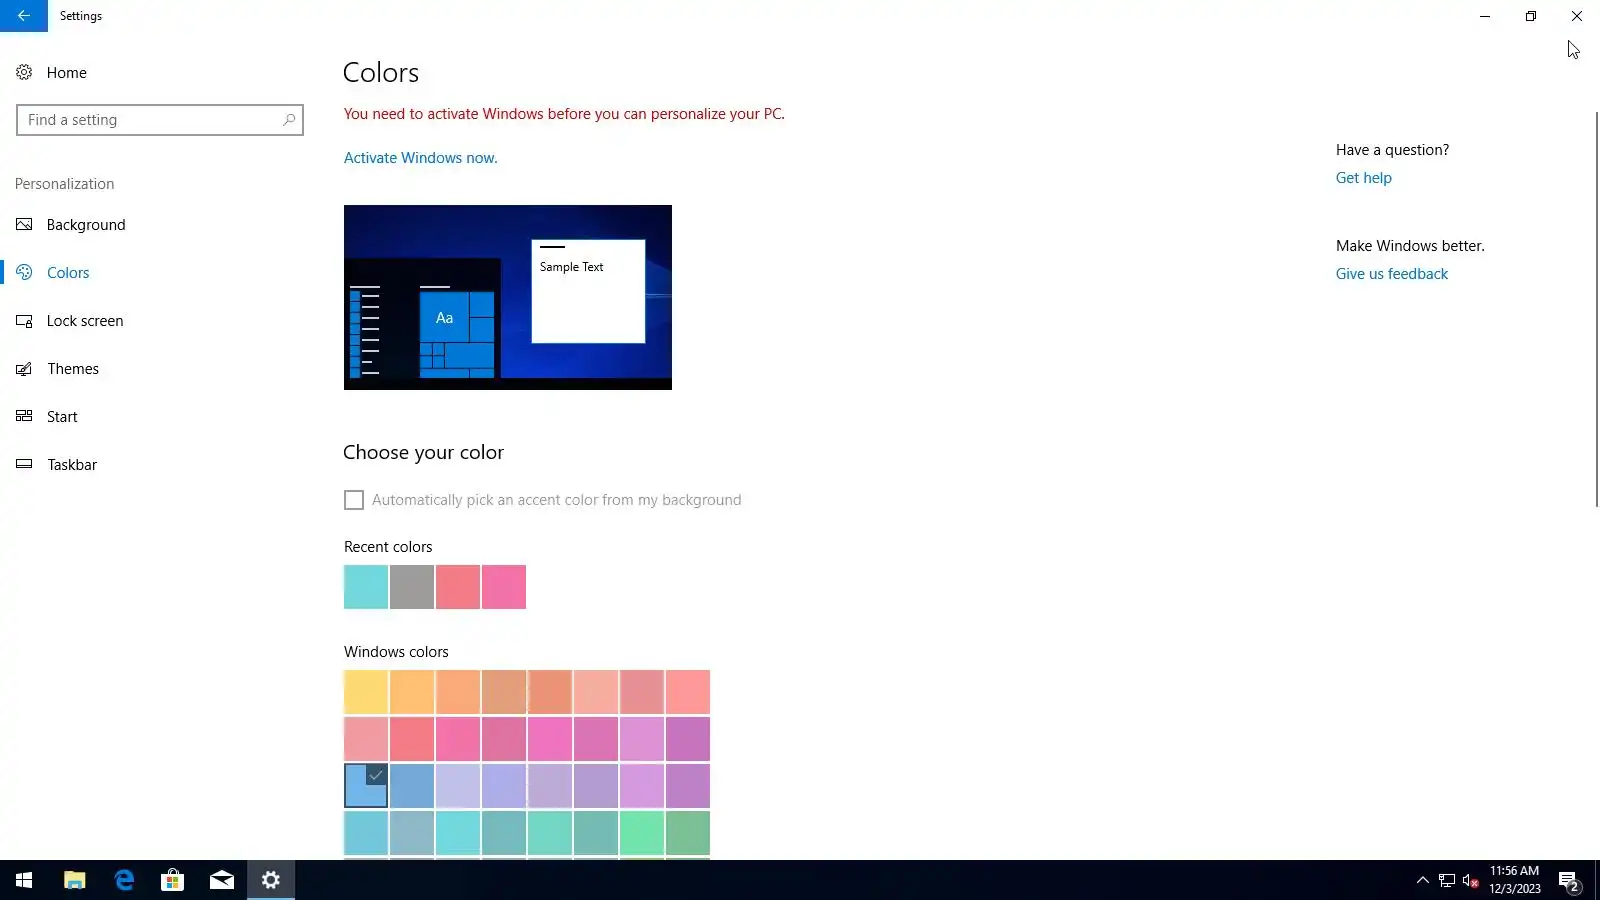This screenshot has width=1600, height=900.
Task: Click the checkmarked blue swatch in Windows colors
Action: [x=366, y=786]
